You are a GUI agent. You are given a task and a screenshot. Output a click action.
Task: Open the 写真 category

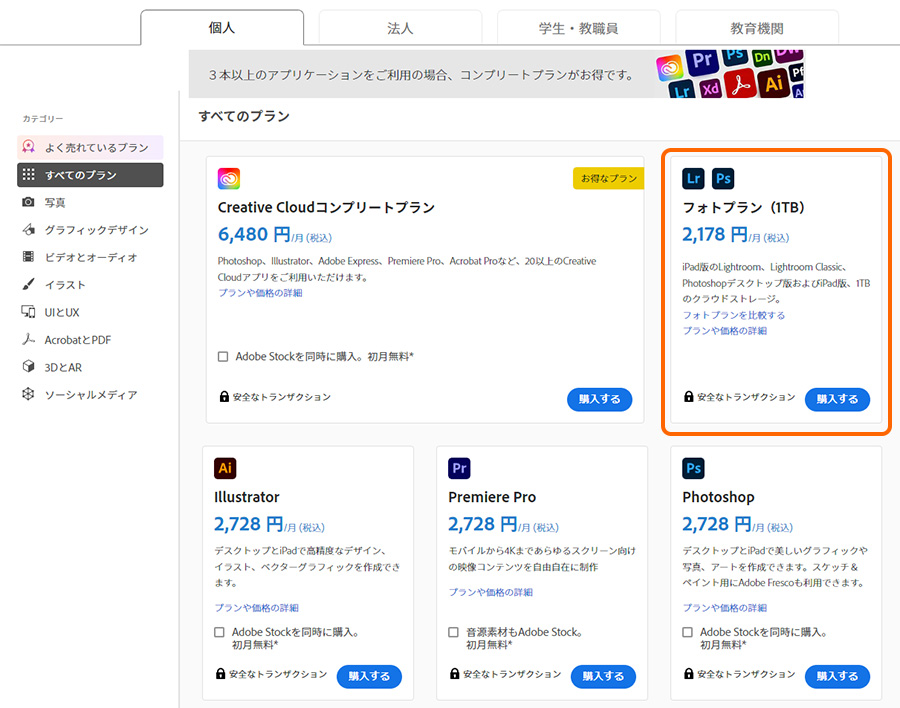click(90, 203)
